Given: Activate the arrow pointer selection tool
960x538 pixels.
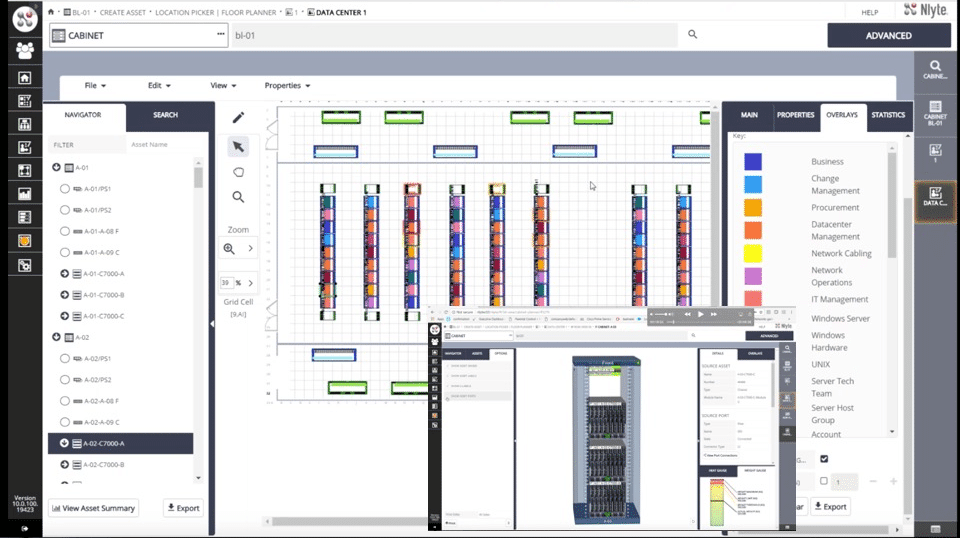Looking at the screenshot, I should 238,147.
